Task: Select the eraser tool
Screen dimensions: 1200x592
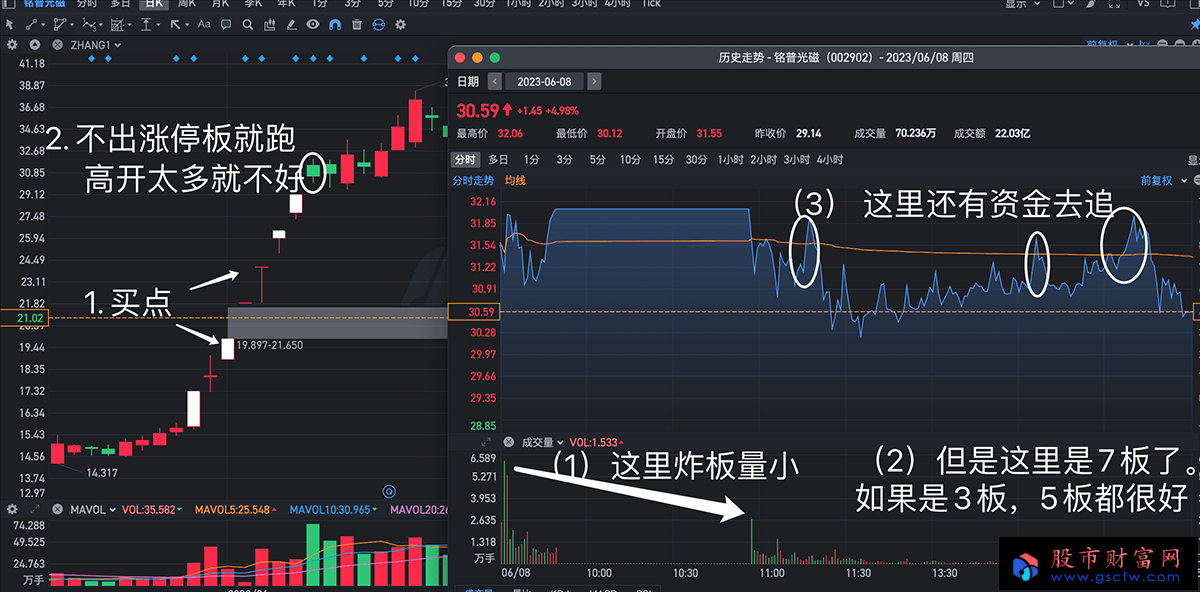Action: point(294,24)
